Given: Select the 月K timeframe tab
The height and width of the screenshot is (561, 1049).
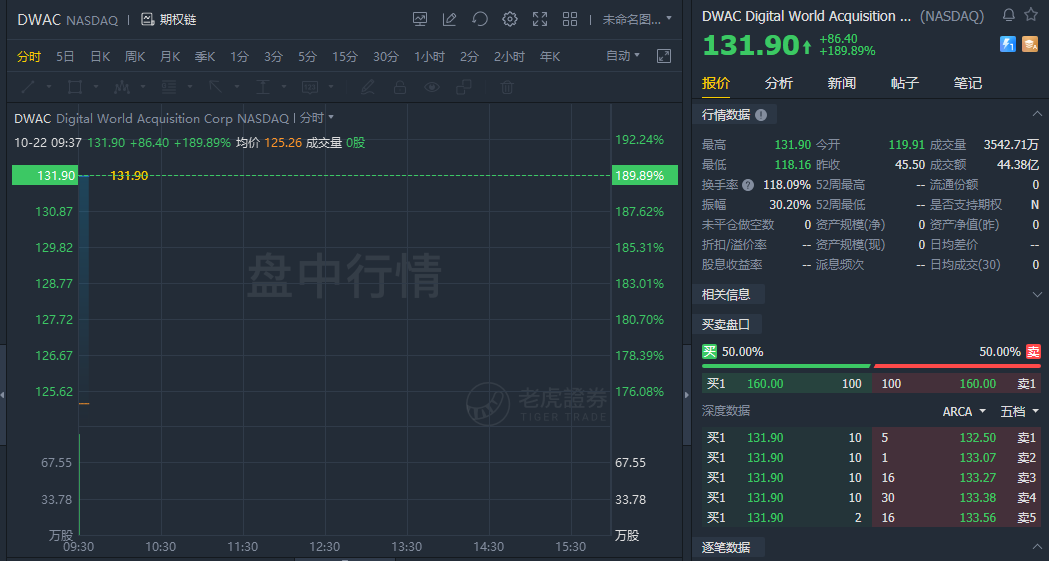Looking at the screenshot, I should (x=170, y=57).
